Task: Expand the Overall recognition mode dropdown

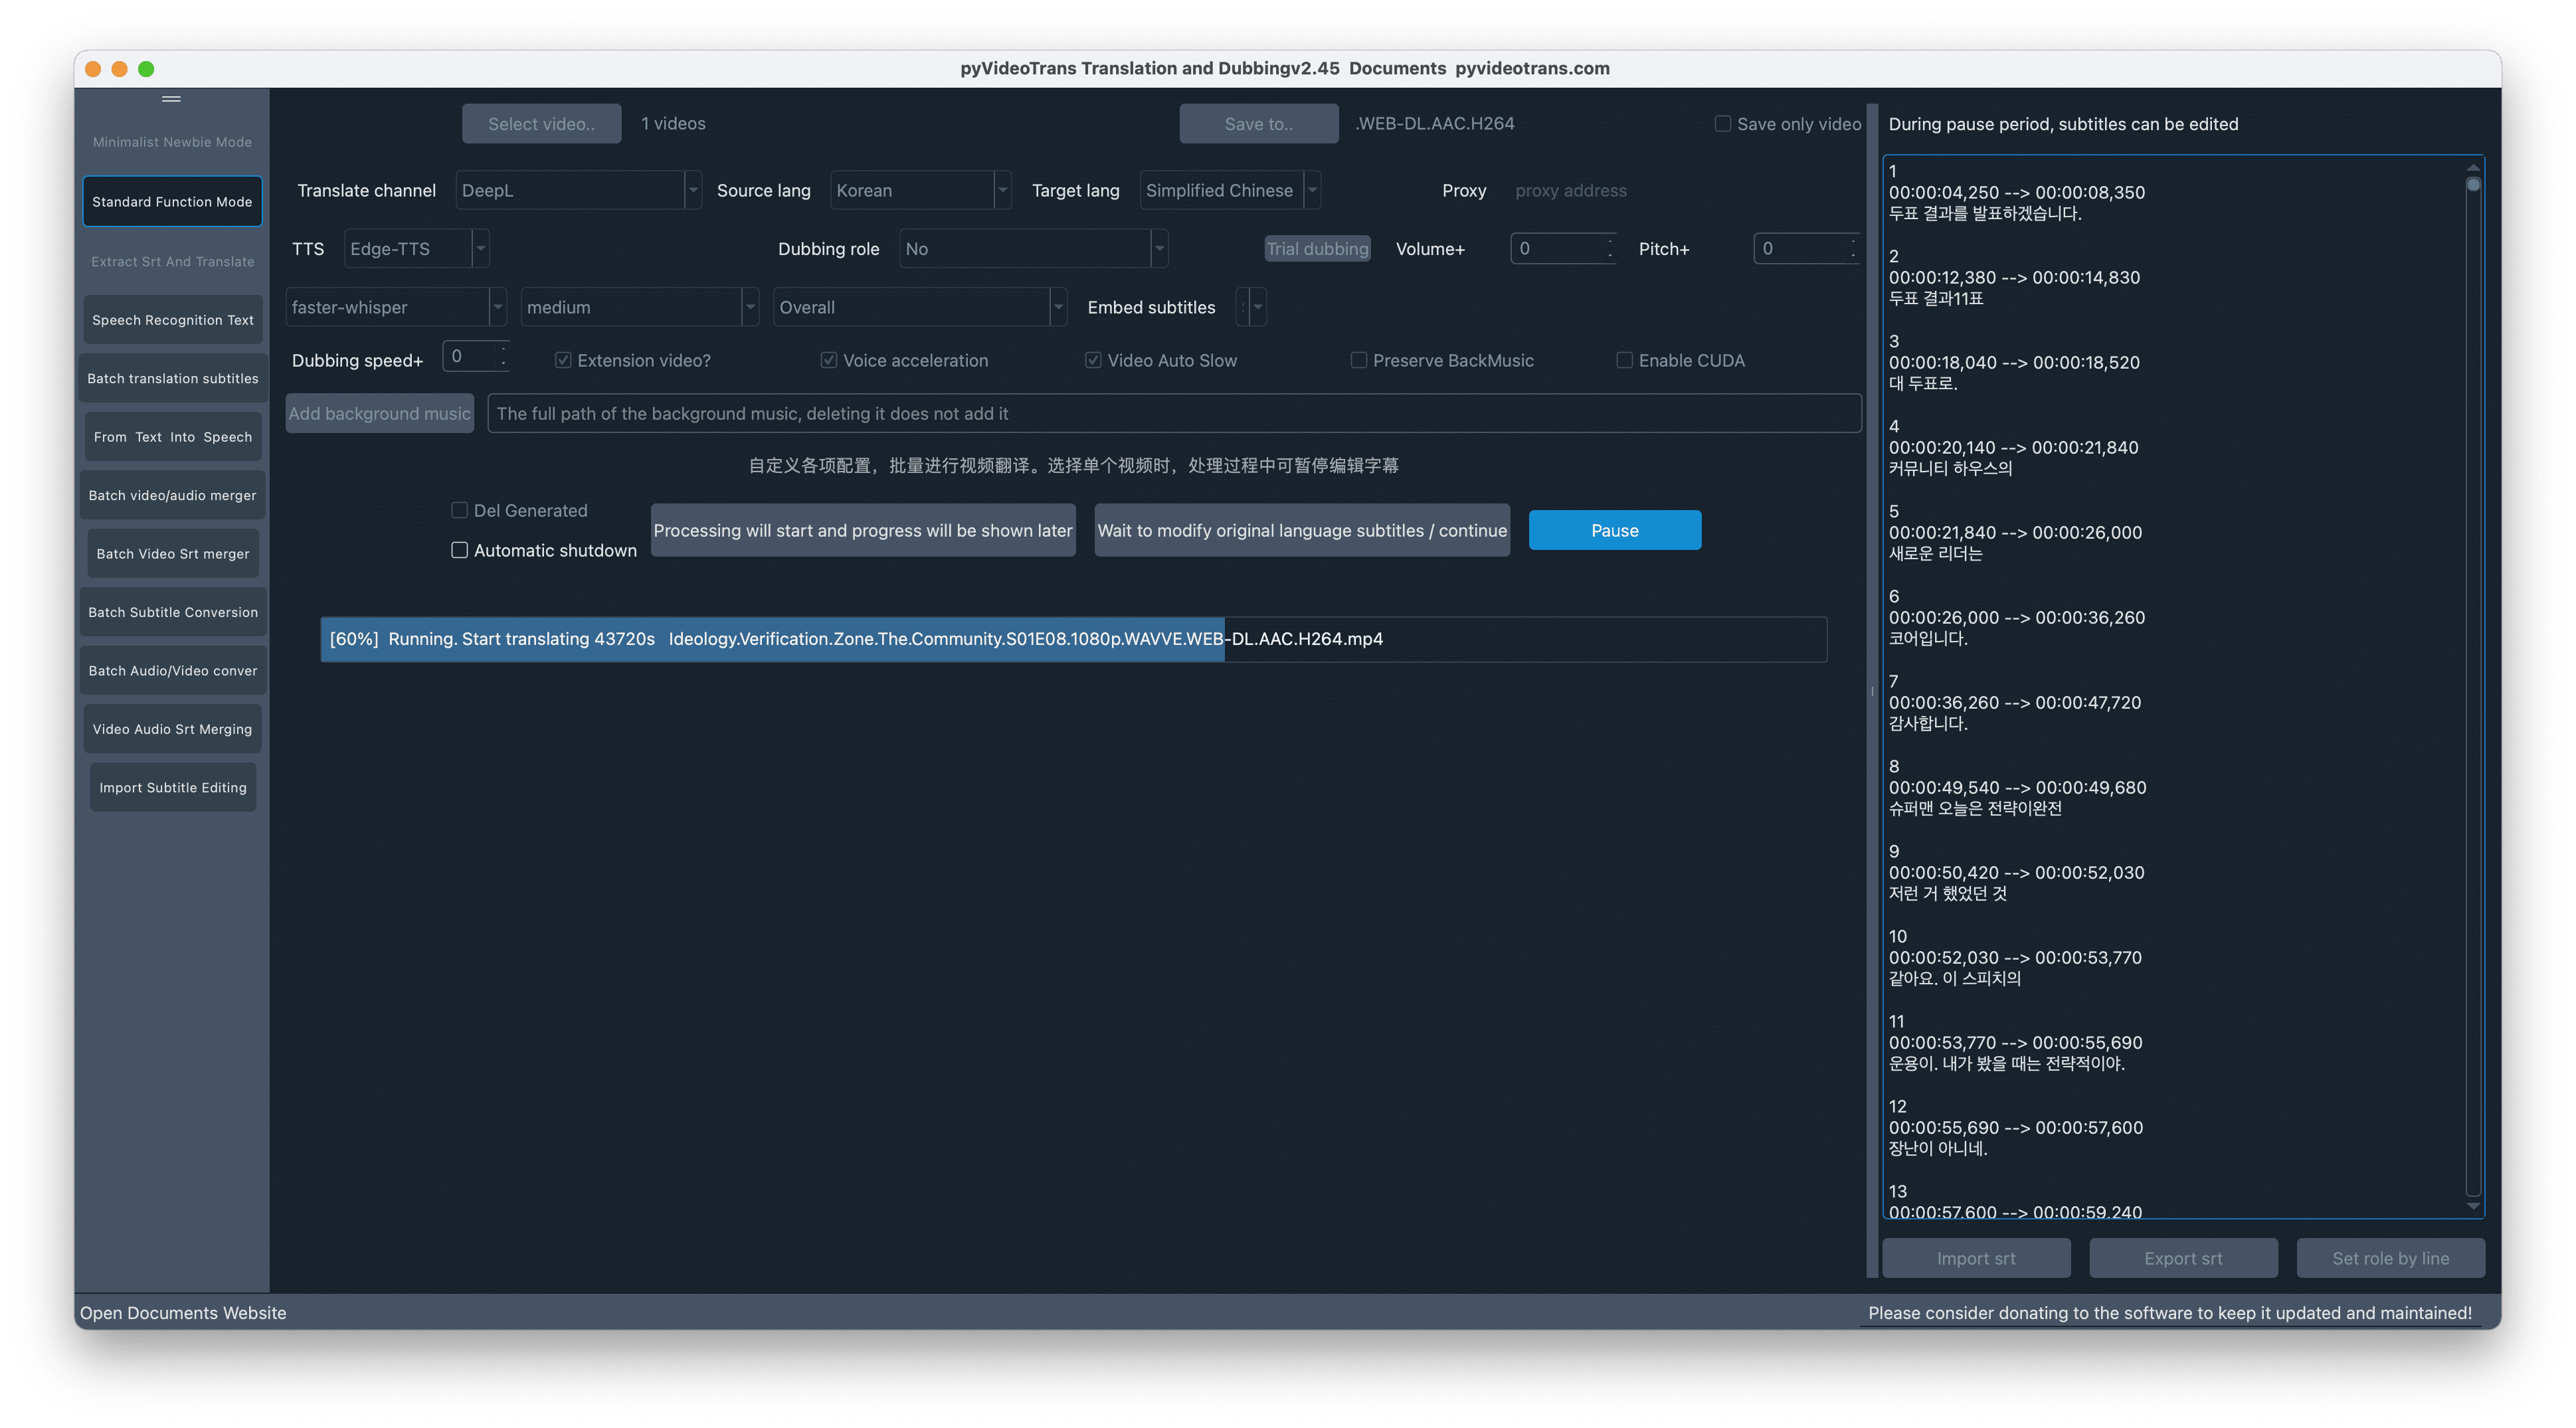Action: point(920,307)
